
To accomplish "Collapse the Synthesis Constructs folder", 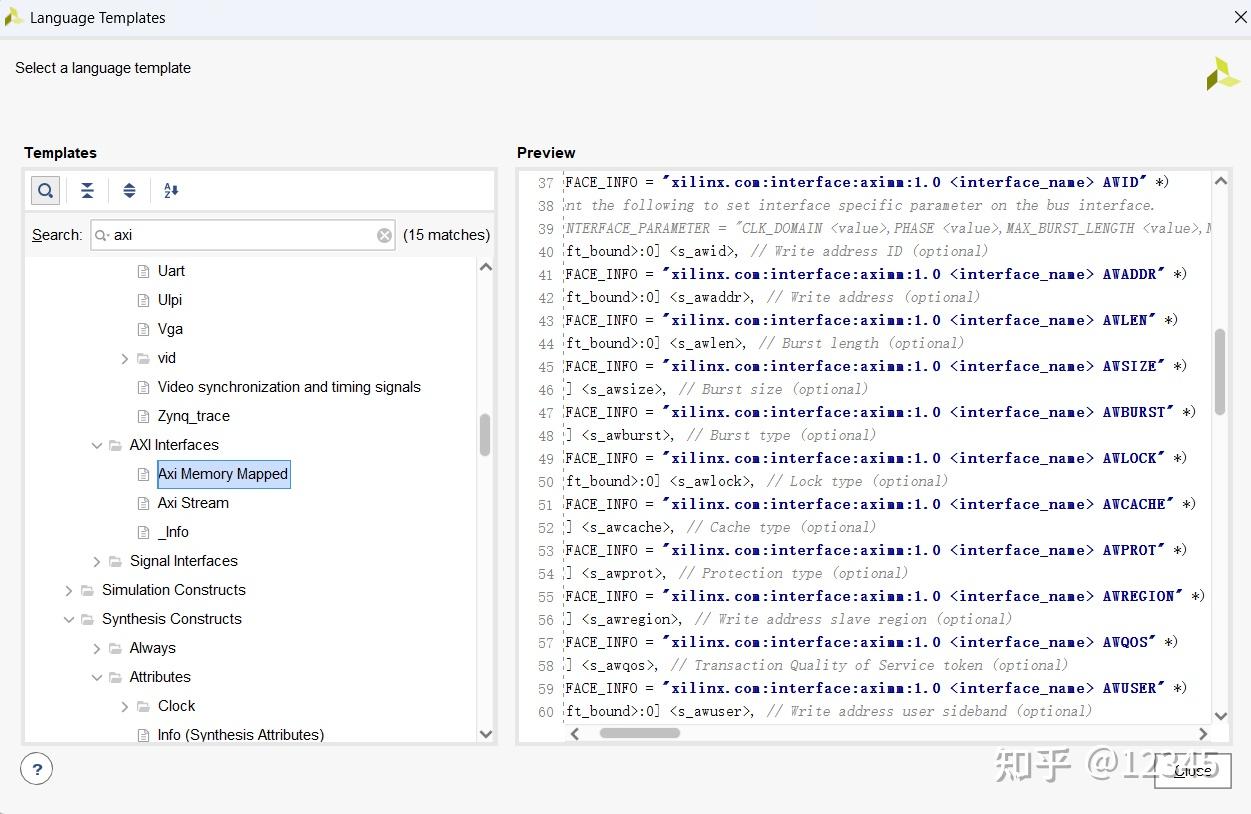I will point(69,619).
